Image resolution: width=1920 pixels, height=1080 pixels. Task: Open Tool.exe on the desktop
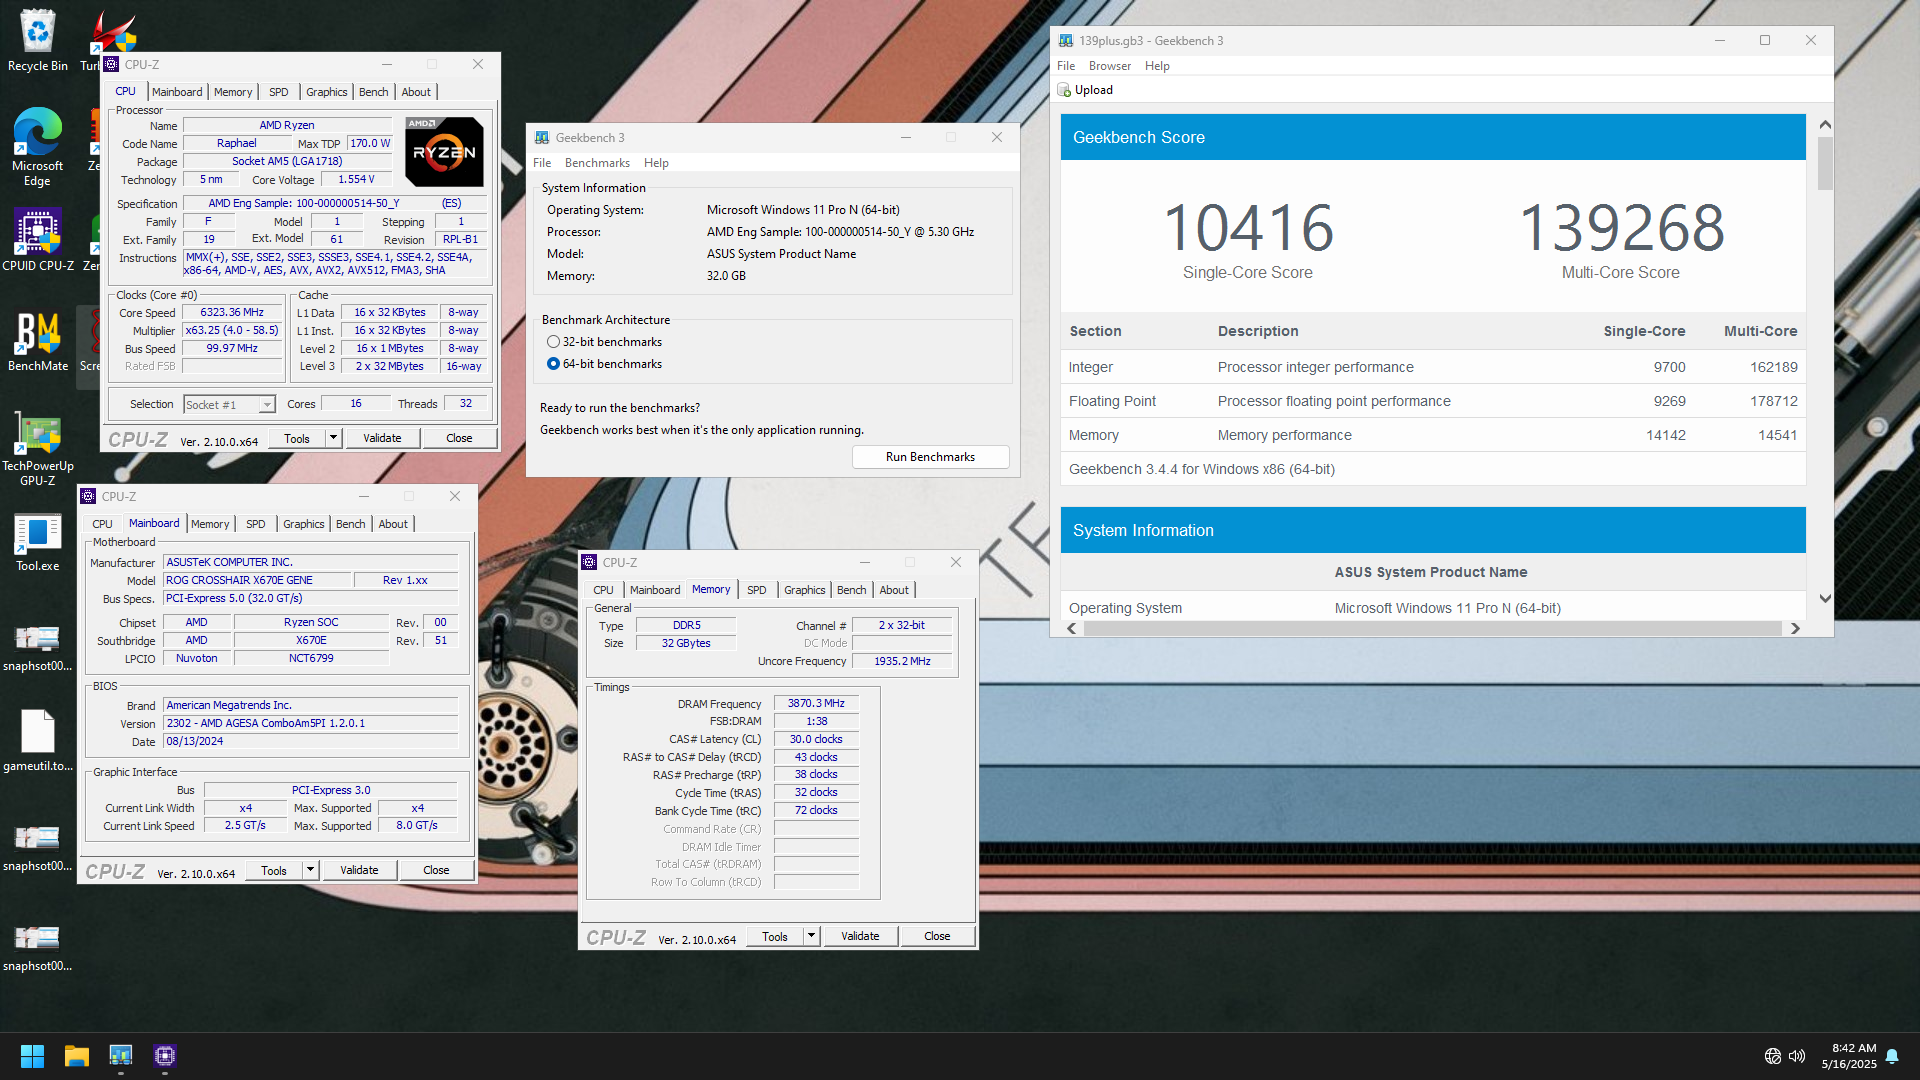(x=38, y=542)
